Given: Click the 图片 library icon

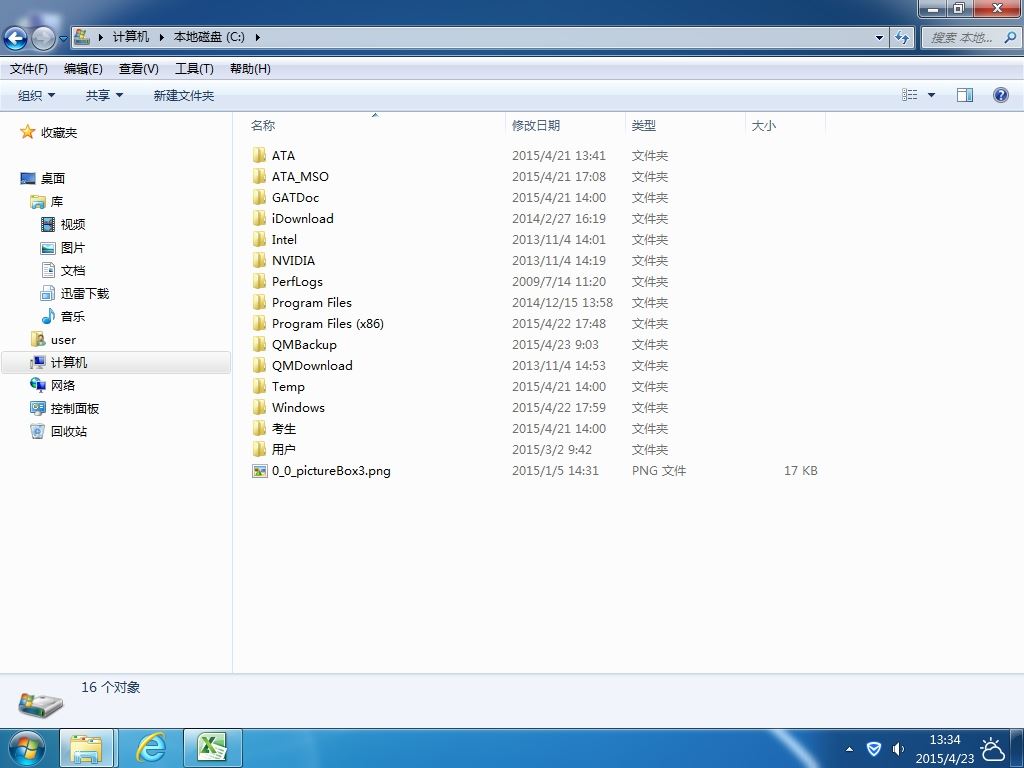Looking at the screenshot, I should coord(48,248).
